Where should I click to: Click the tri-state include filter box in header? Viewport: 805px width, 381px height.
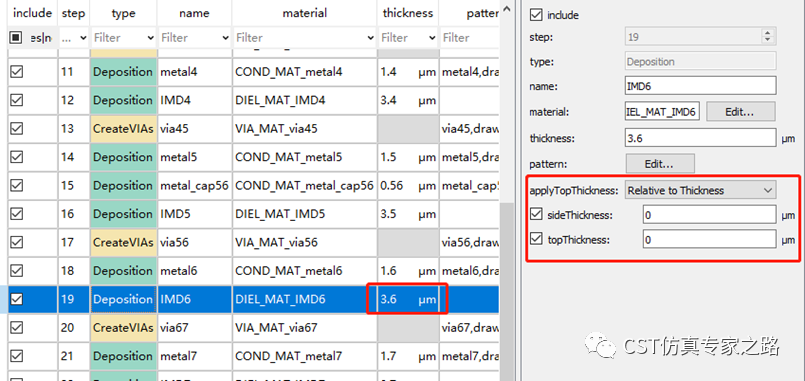pyautogui.click(x=16, y=37)
